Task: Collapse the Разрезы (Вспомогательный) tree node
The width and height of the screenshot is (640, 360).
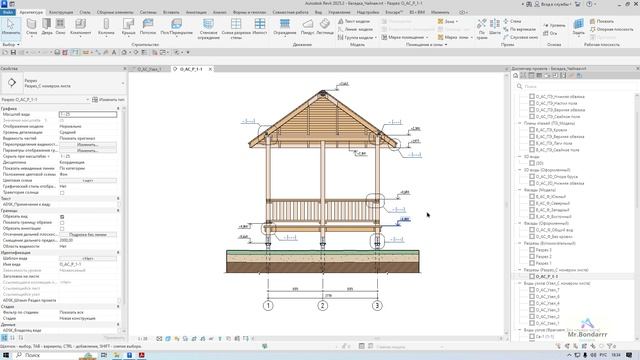Action: coord(520,243)
